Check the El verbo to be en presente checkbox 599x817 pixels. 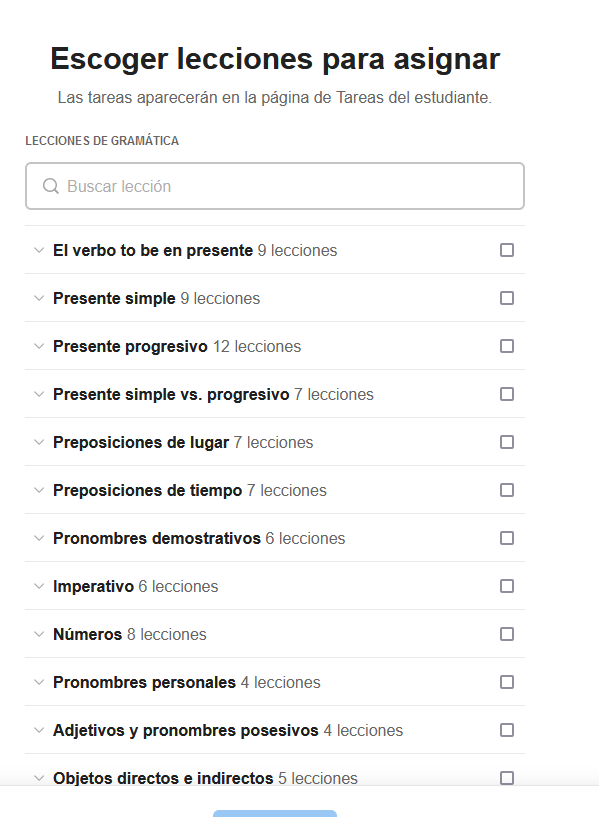pos(507,250)
